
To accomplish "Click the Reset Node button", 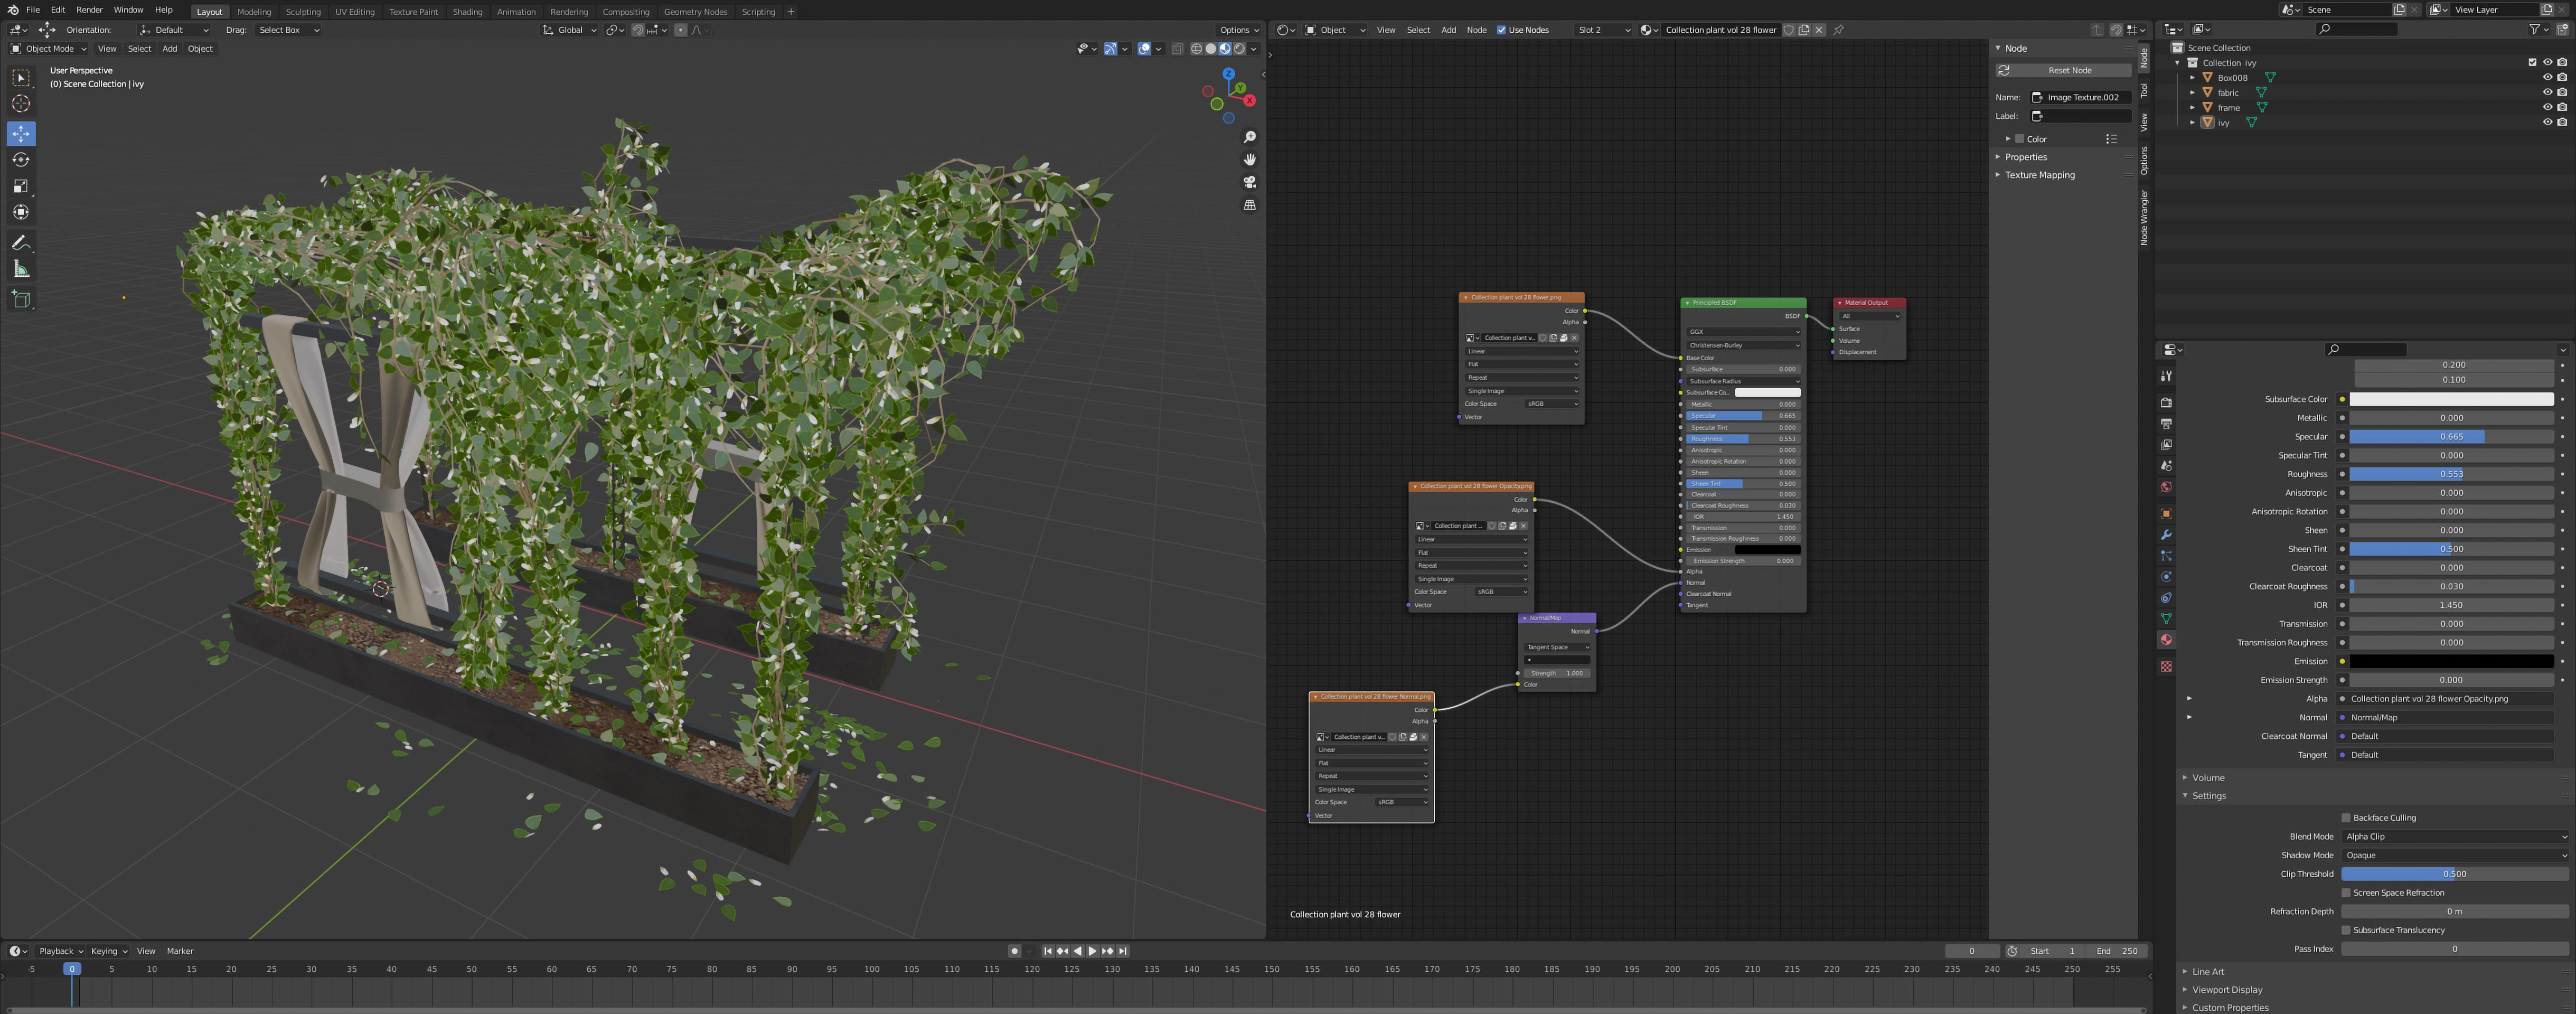I will (x=2063, y=71).
